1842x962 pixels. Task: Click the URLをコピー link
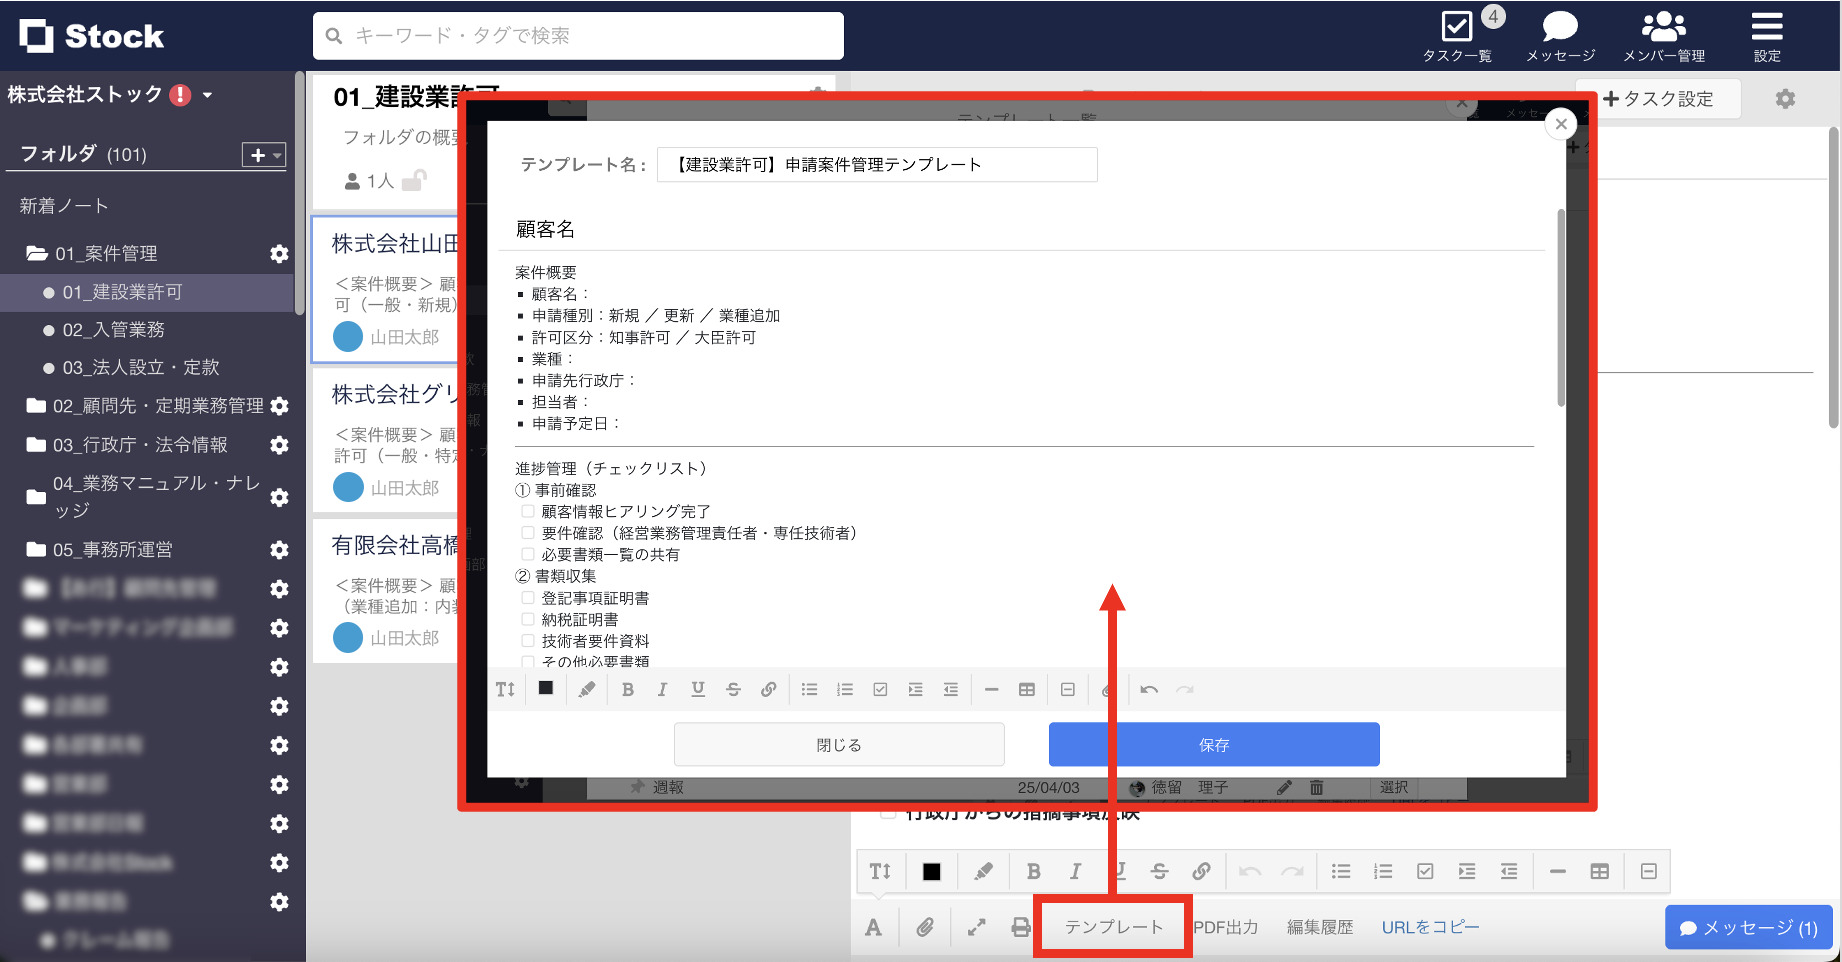coord(1428,926)
